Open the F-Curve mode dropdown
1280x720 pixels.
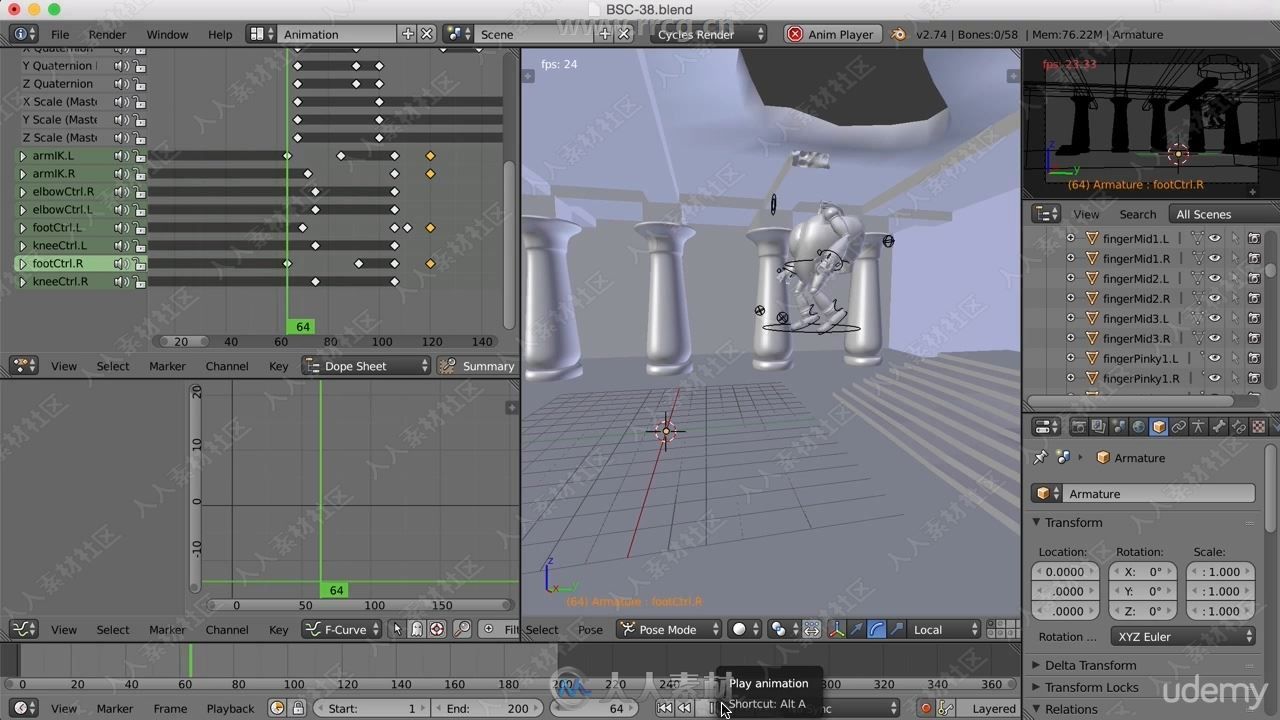point(342,630)
